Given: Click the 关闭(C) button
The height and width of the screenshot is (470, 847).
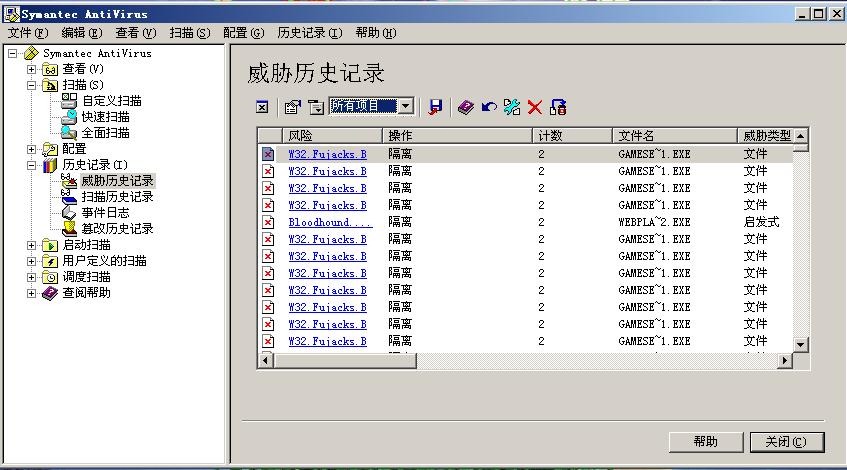Looking at the screenshot, I should coord(786,442).
